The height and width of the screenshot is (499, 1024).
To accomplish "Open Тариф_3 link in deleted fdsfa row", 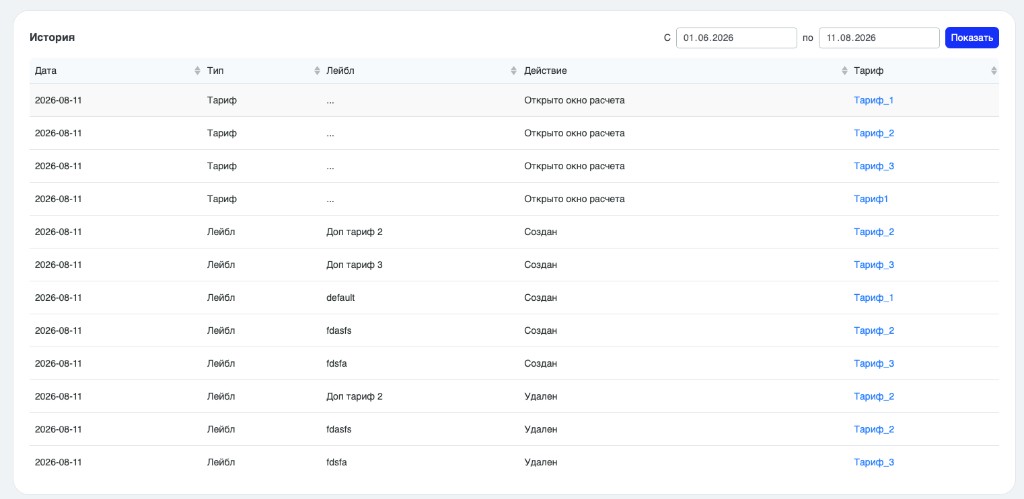I will [874, 462].
